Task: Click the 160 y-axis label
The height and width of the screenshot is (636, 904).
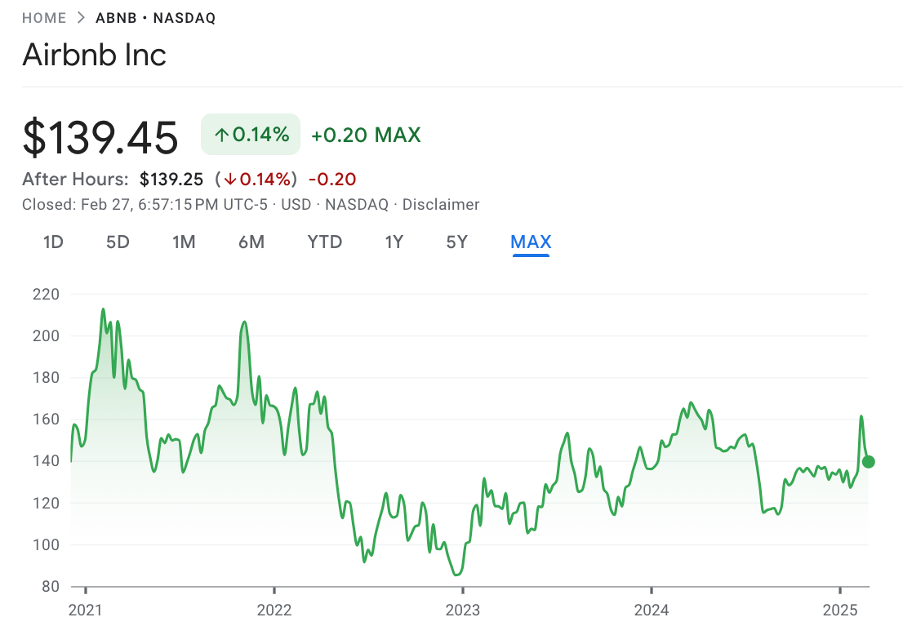Action: coord(46,419)
